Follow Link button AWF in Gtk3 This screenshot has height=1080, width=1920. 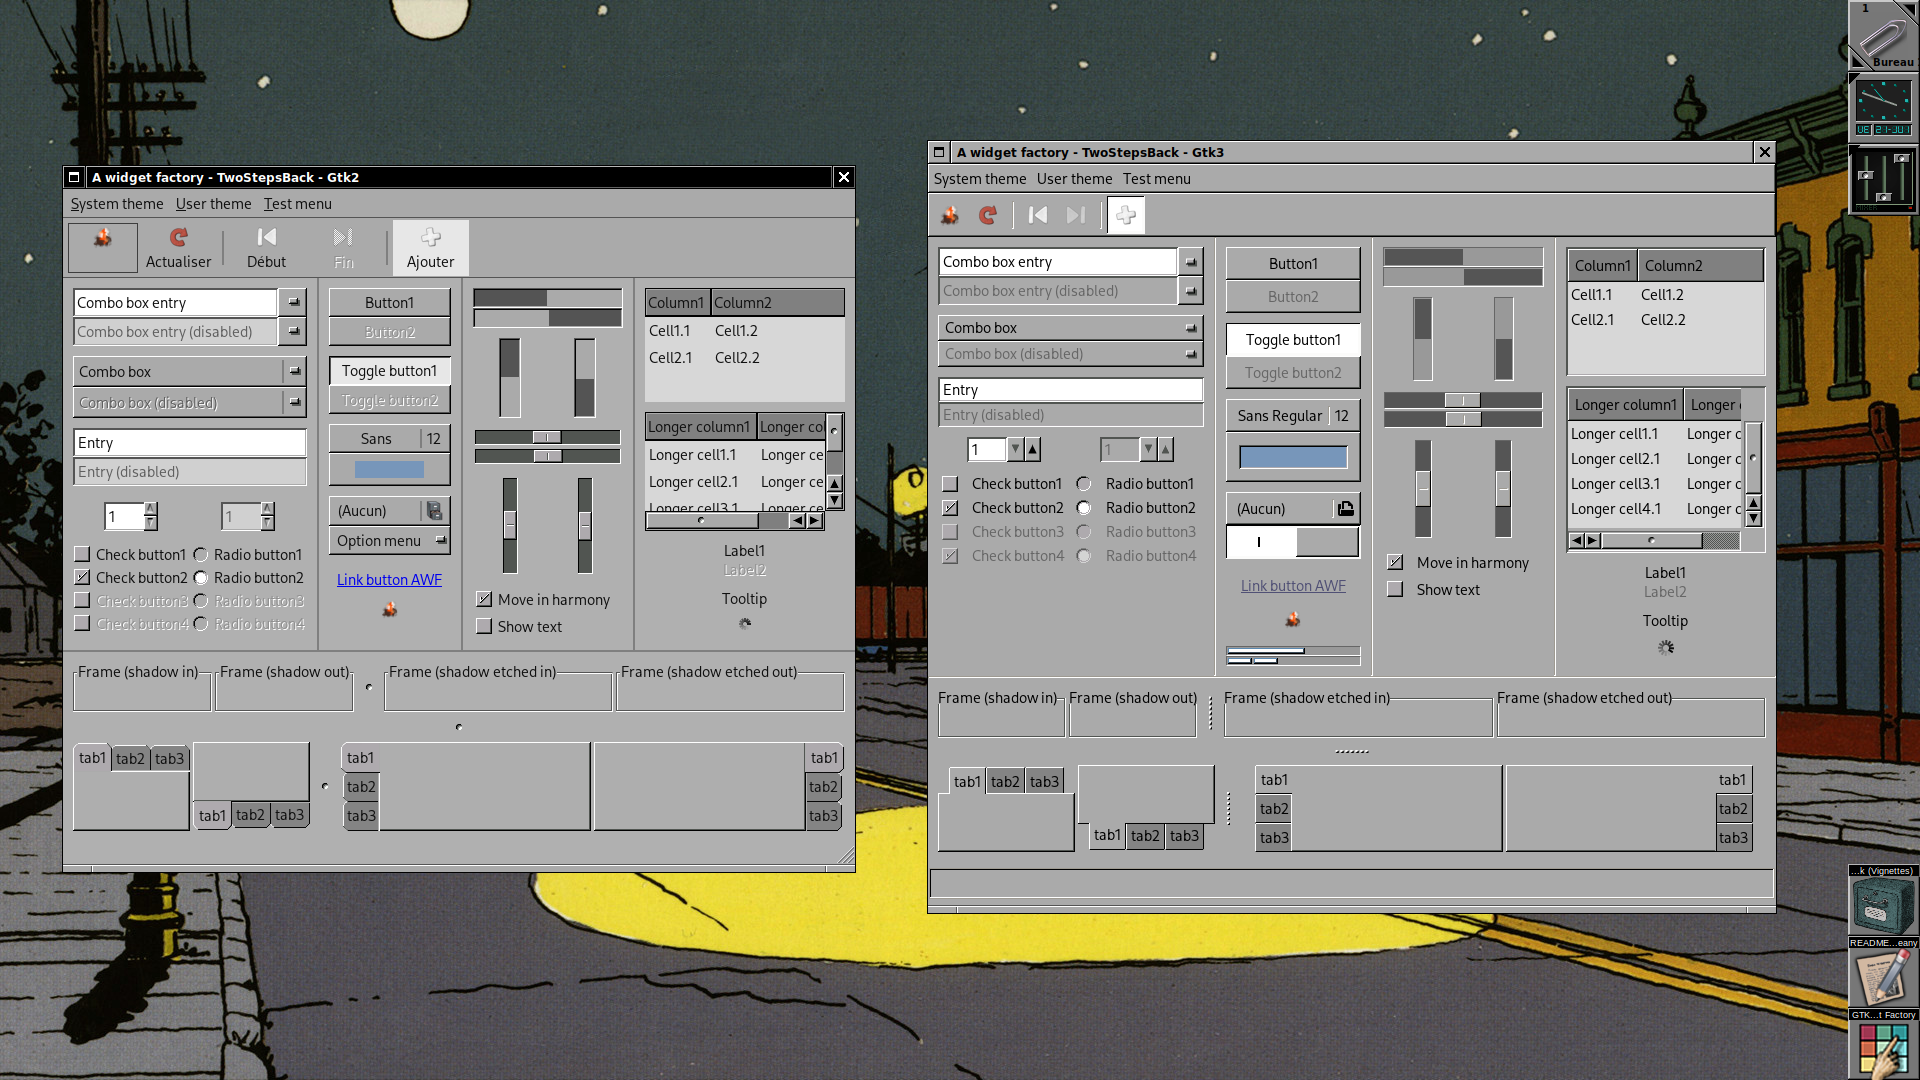[1293, 586]
